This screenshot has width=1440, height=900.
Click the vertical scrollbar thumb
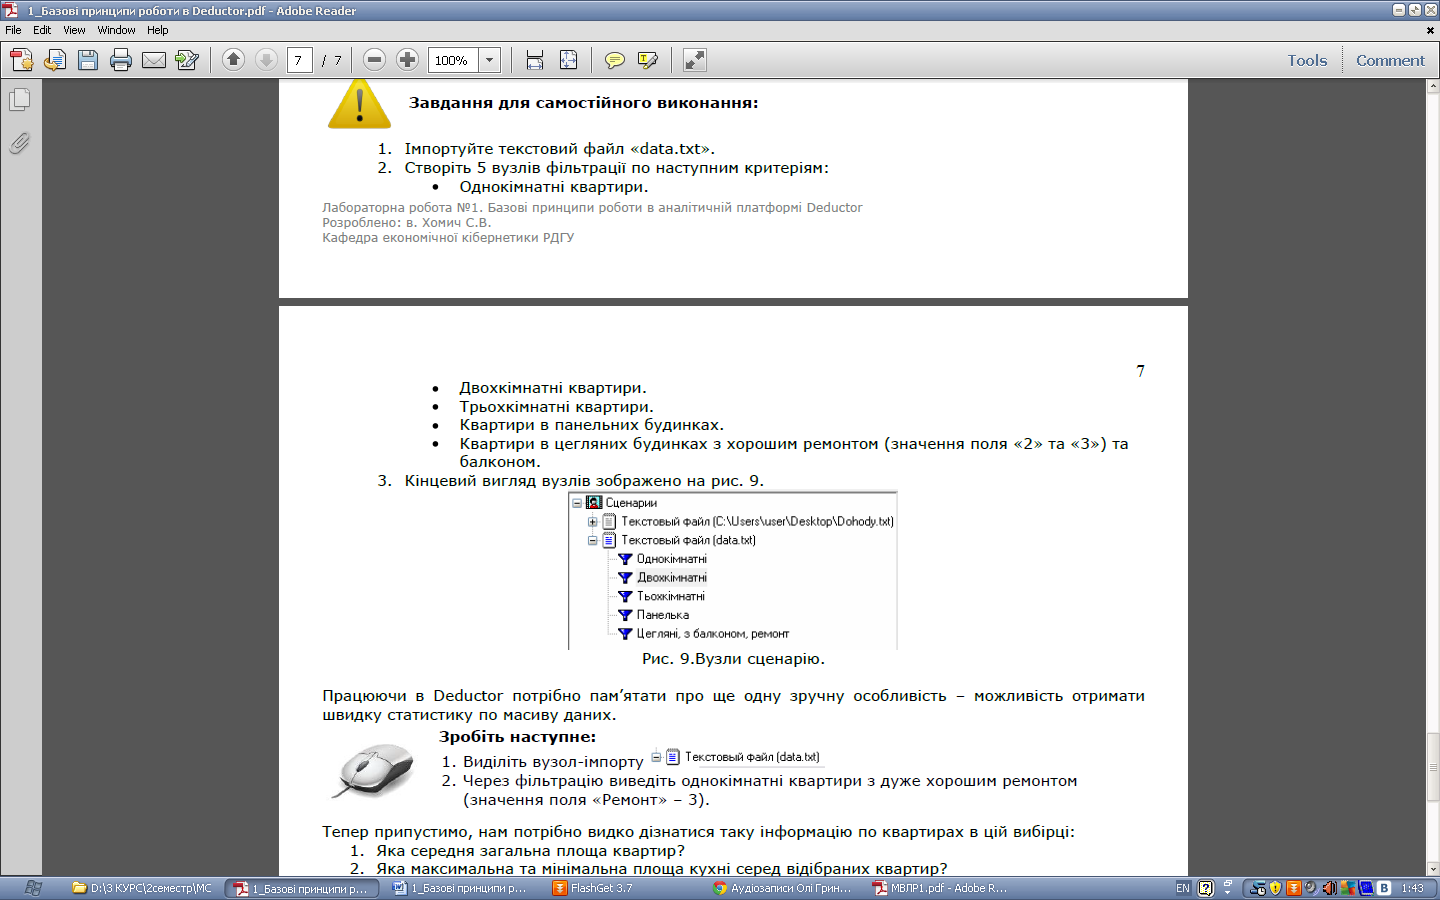point(1432,767)
